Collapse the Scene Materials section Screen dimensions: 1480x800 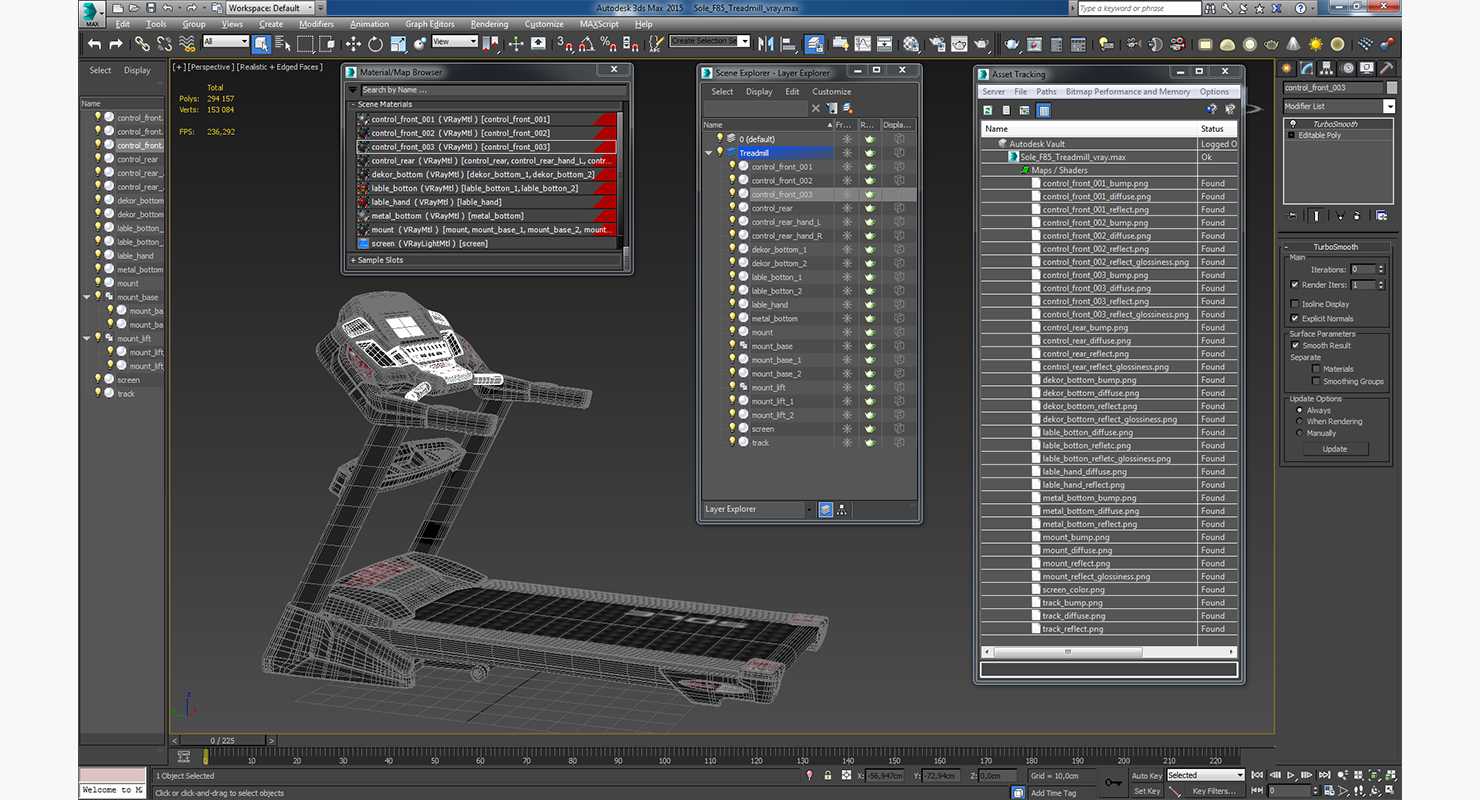point(353,104)
